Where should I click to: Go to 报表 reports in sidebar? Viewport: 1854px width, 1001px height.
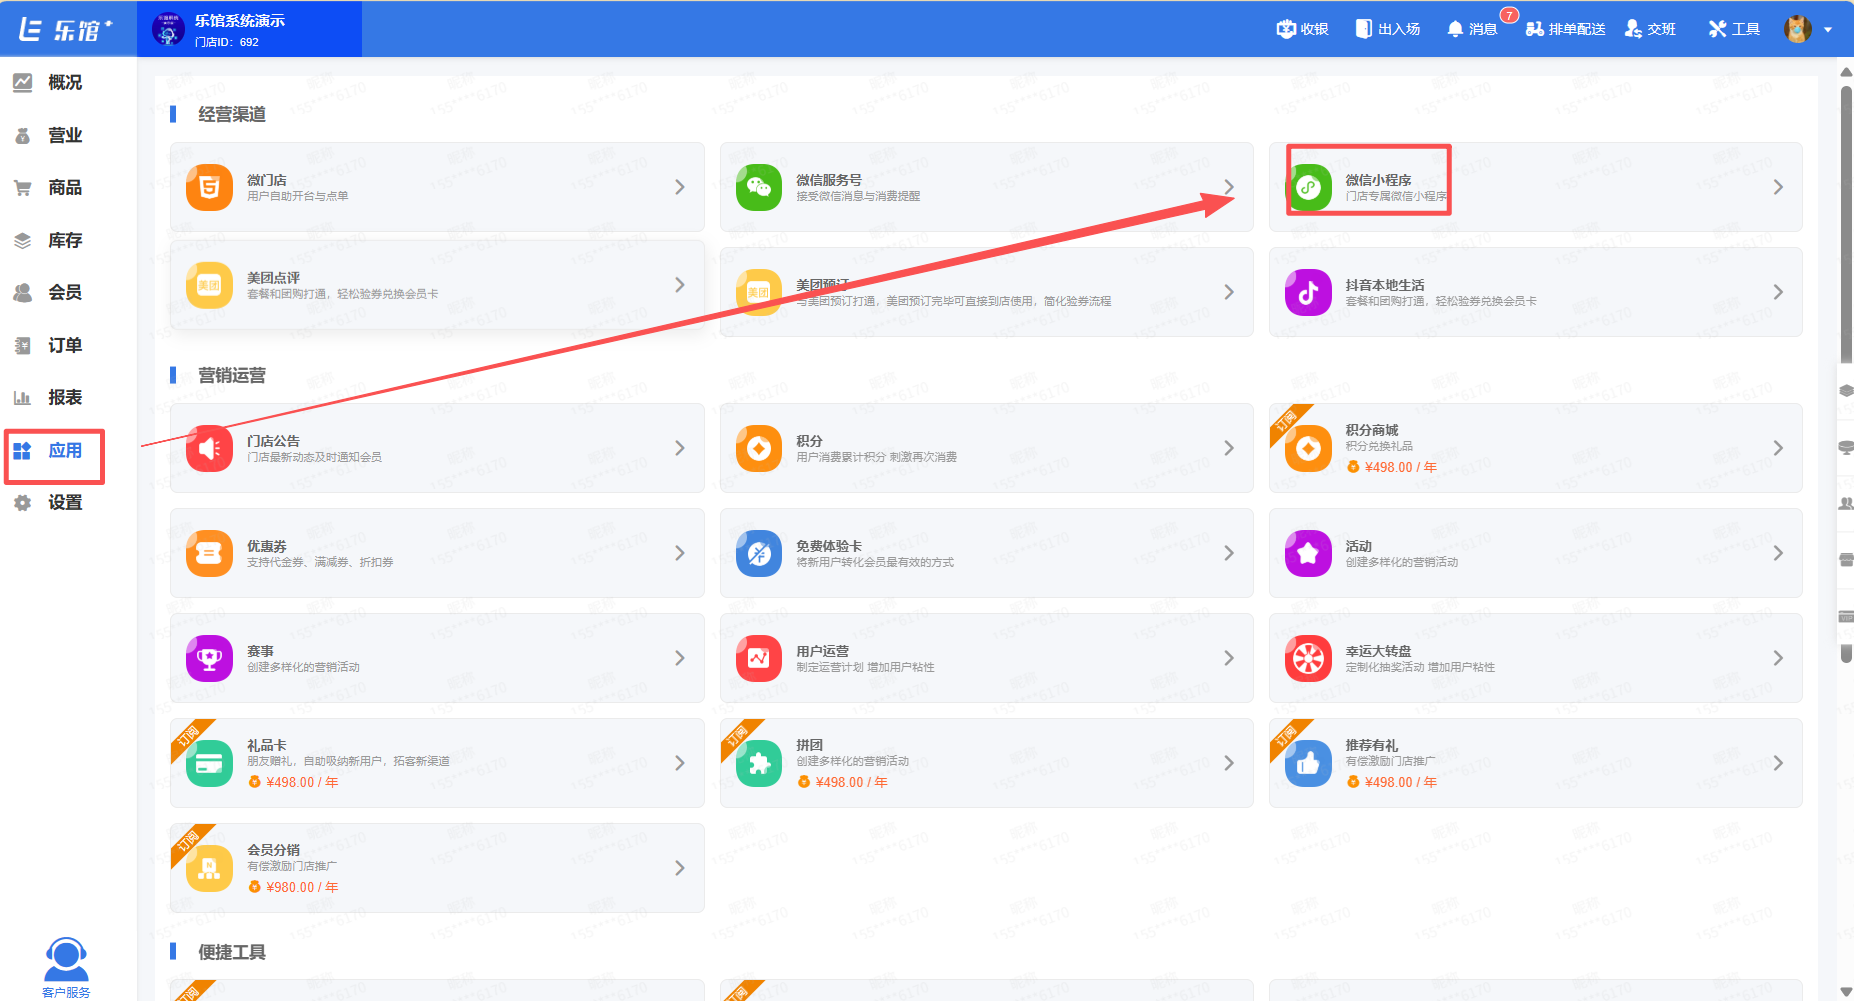48,398
